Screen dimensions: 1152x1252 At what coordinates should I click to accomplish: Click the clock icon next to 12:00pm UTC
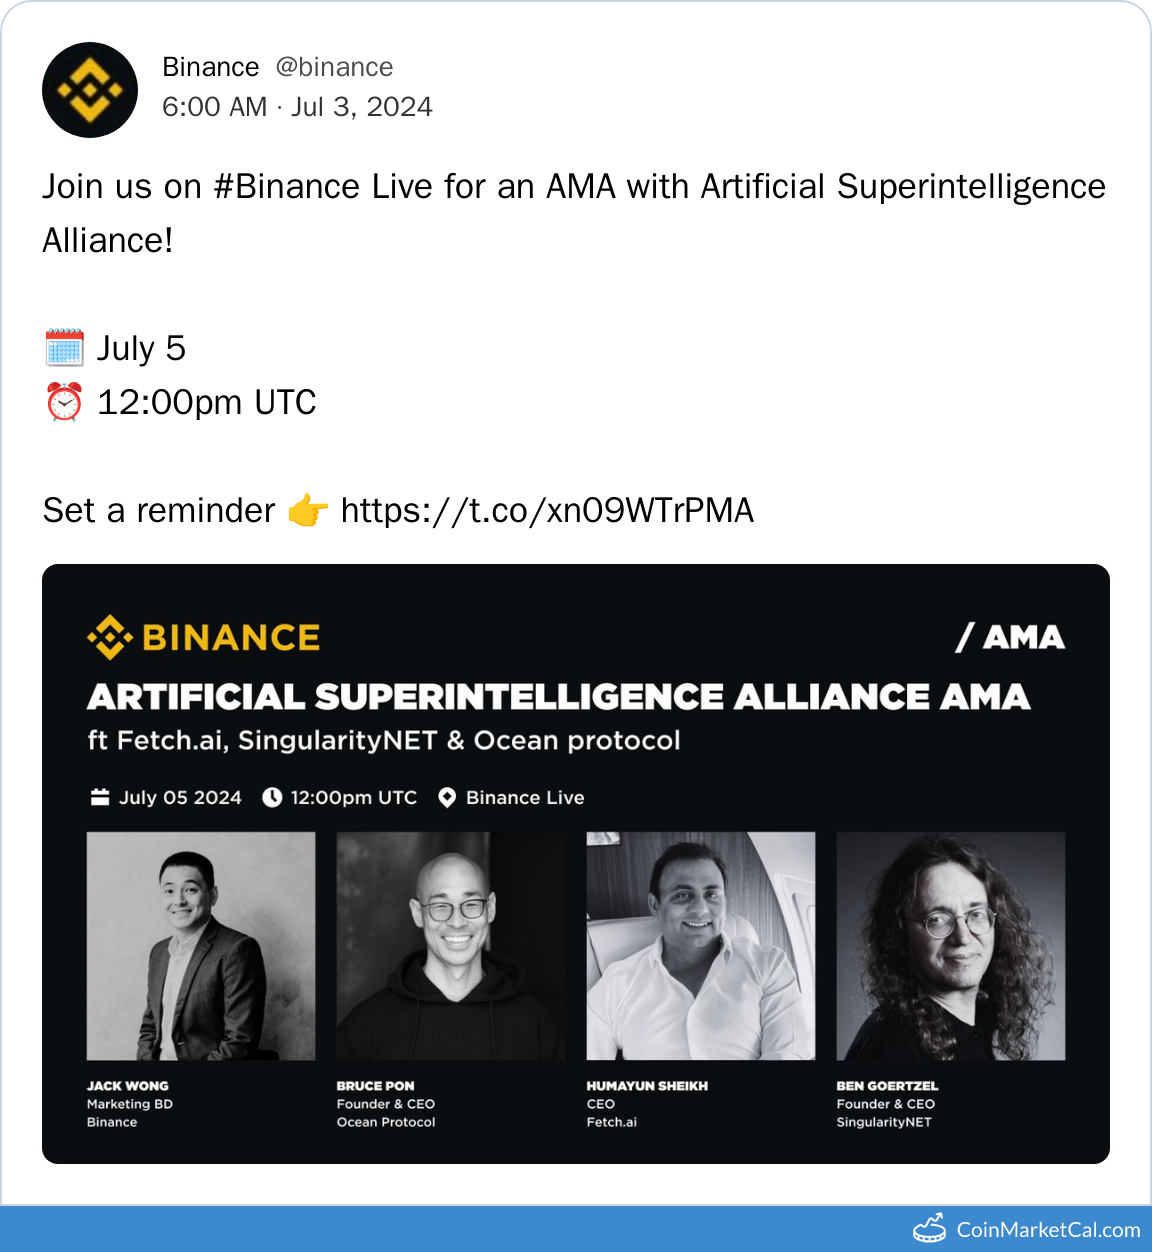(x=272, y=797)
